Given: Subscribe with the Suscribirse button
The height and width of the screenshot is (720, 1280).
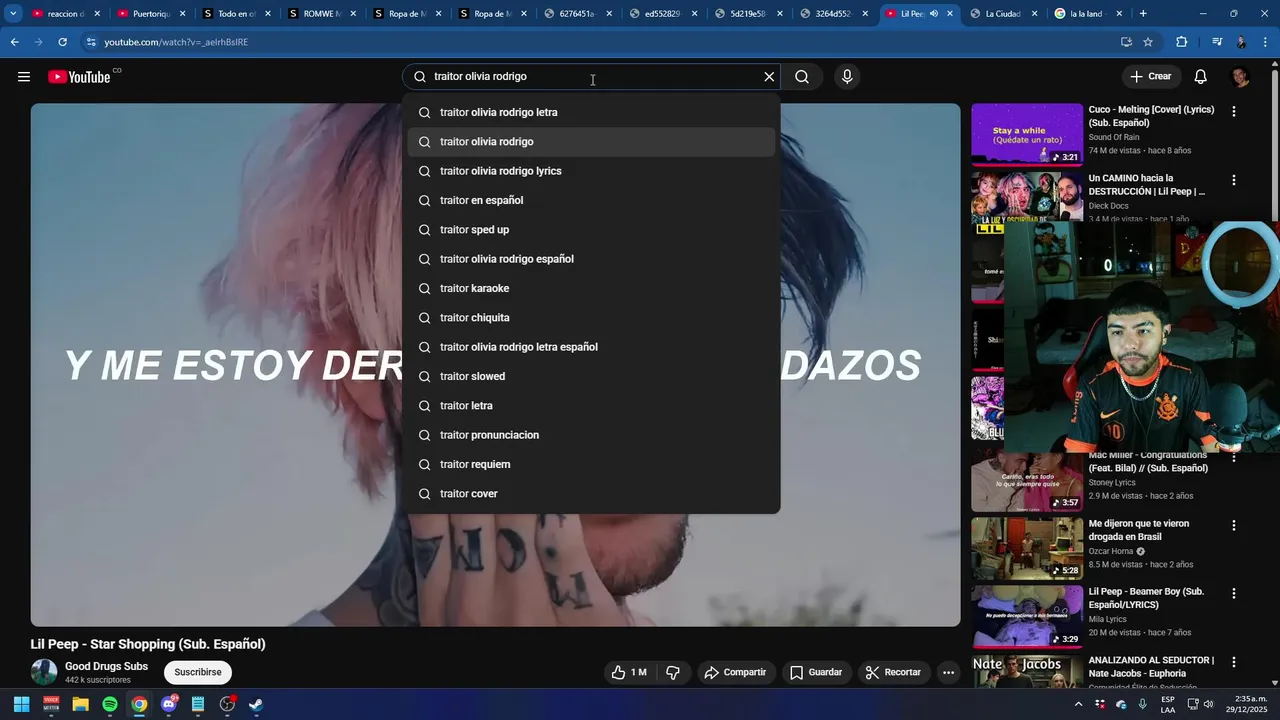Looking at the screenshot, I should click(x=198, y=672).
